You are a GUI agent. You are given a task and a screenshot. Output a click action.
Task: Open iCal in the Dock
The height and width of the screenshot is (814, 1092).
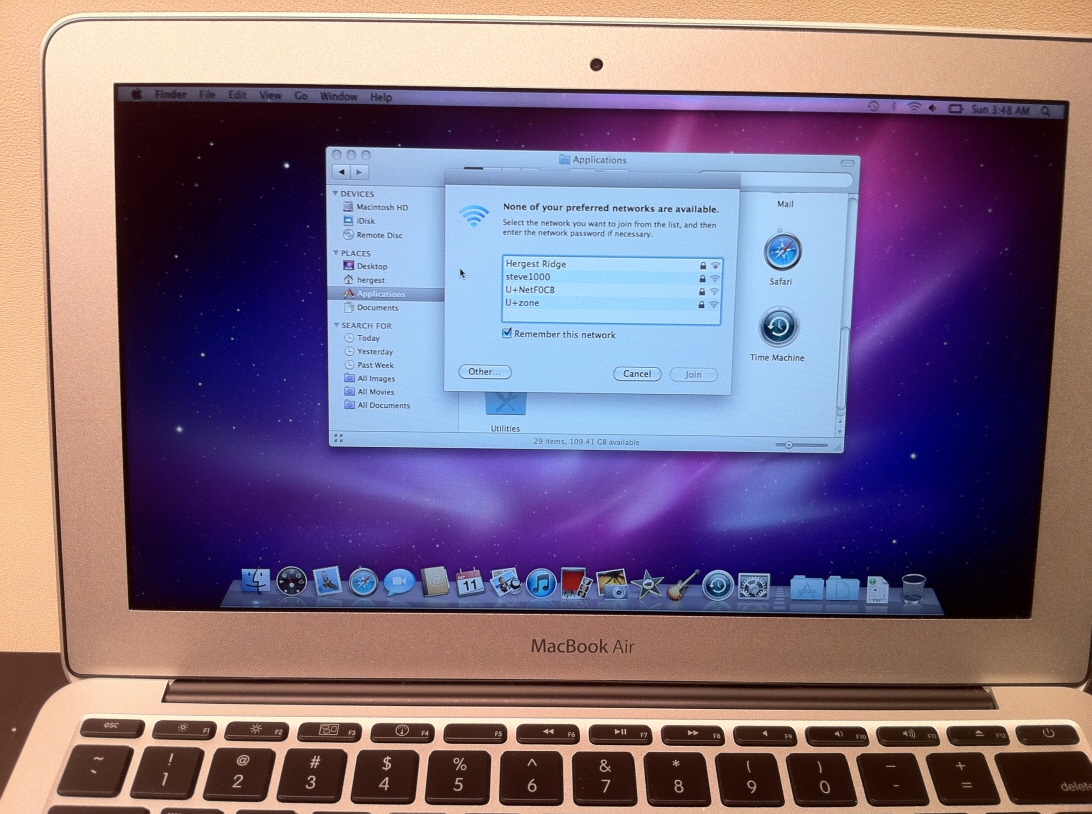(470, 583)
